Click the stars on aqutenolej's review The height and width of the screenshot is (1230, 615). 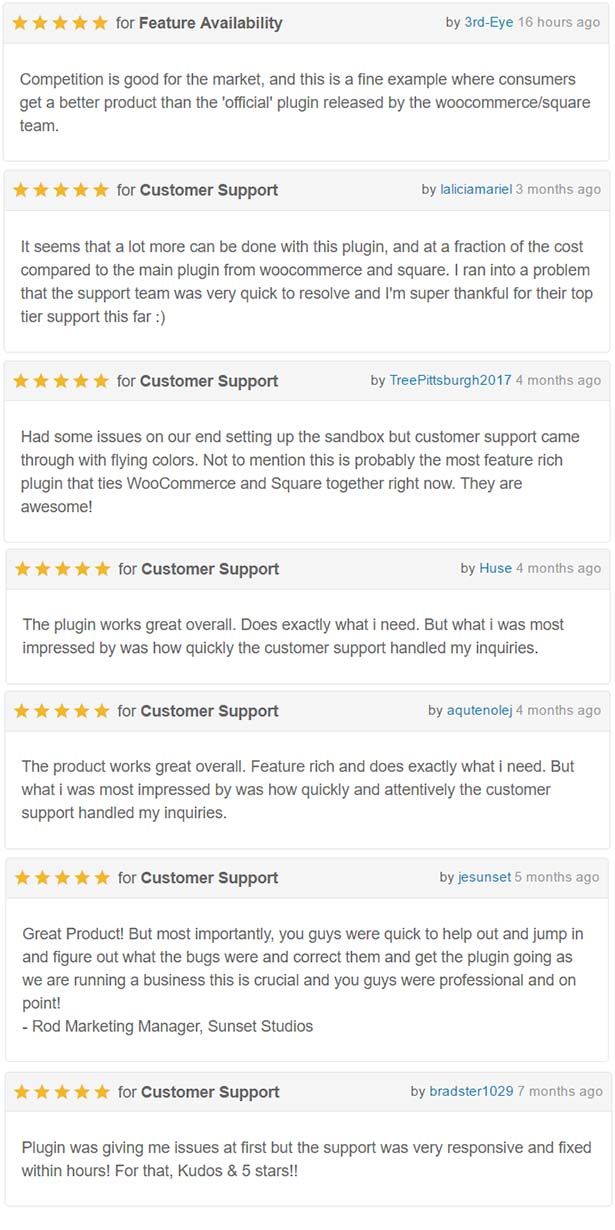point(61,711)
